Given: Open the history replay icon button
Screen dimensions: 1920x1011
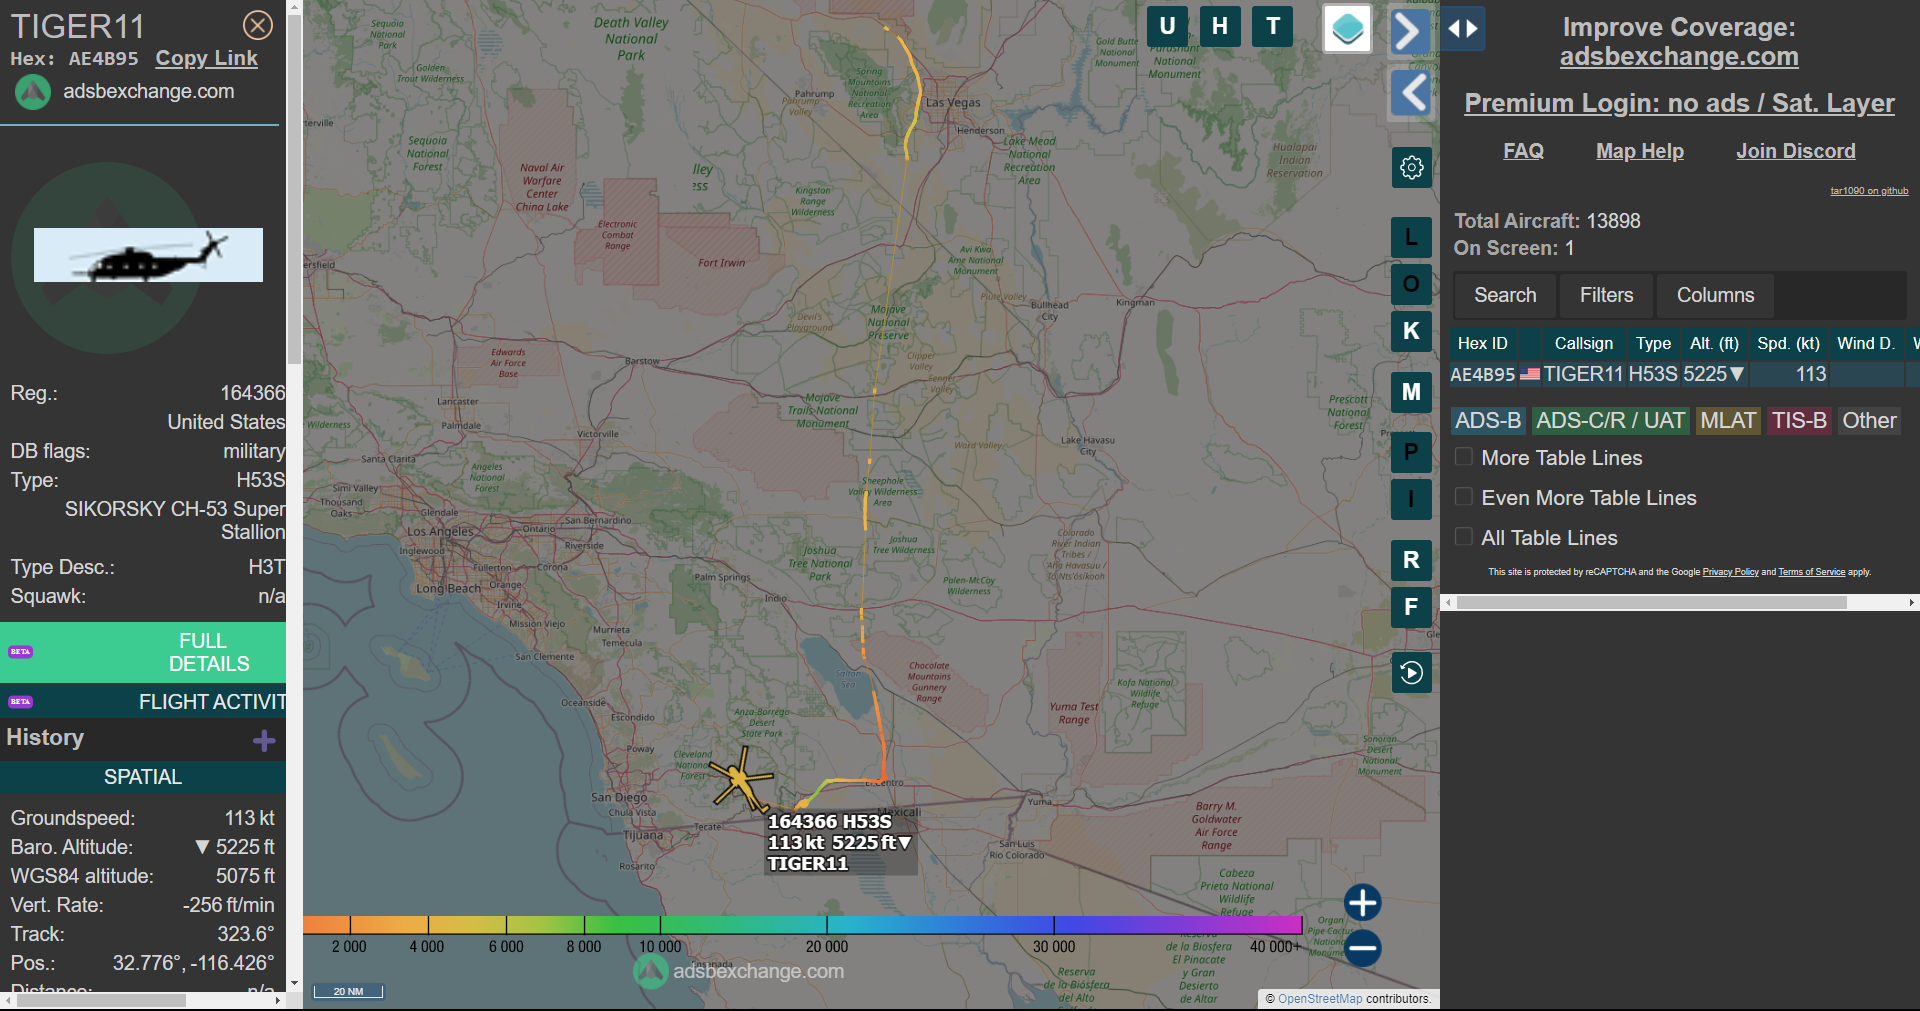Looking at the screenshot, I should 1412,673.
